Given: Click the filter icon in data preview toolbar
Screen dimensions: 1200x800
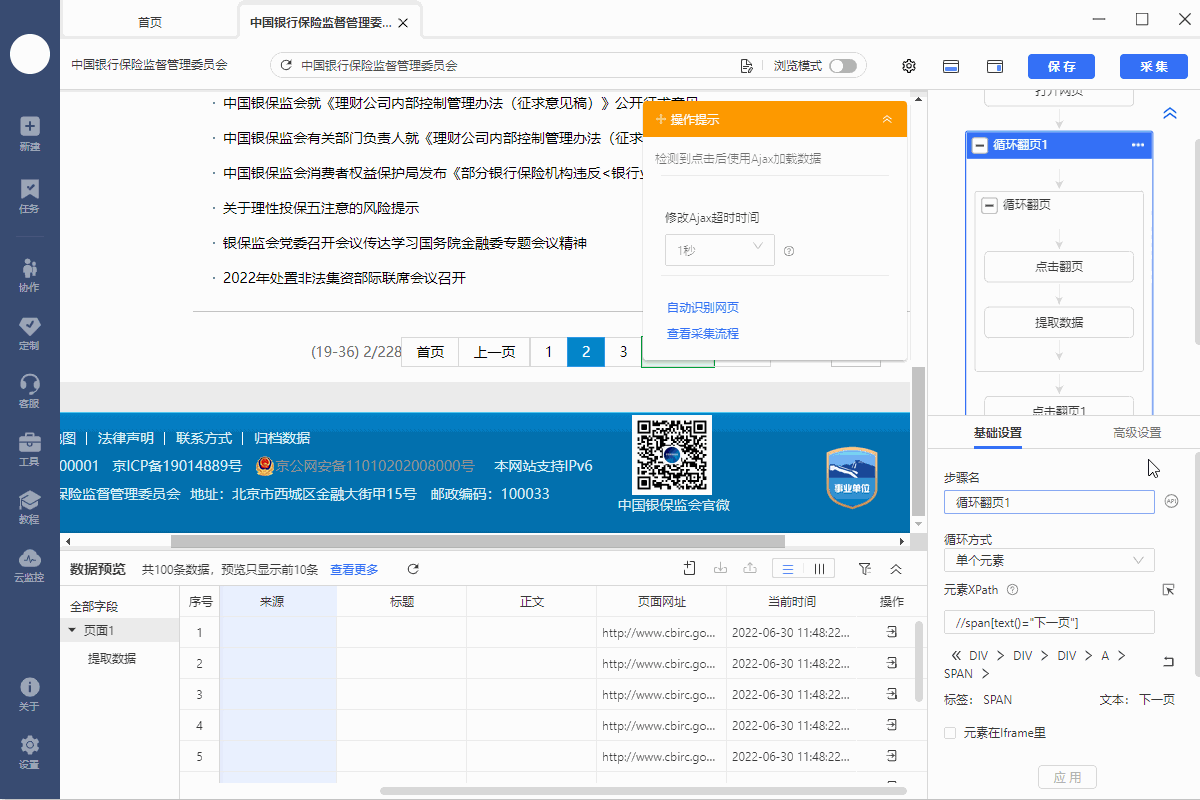Looking at the screenshot, I should coord(865,569).
